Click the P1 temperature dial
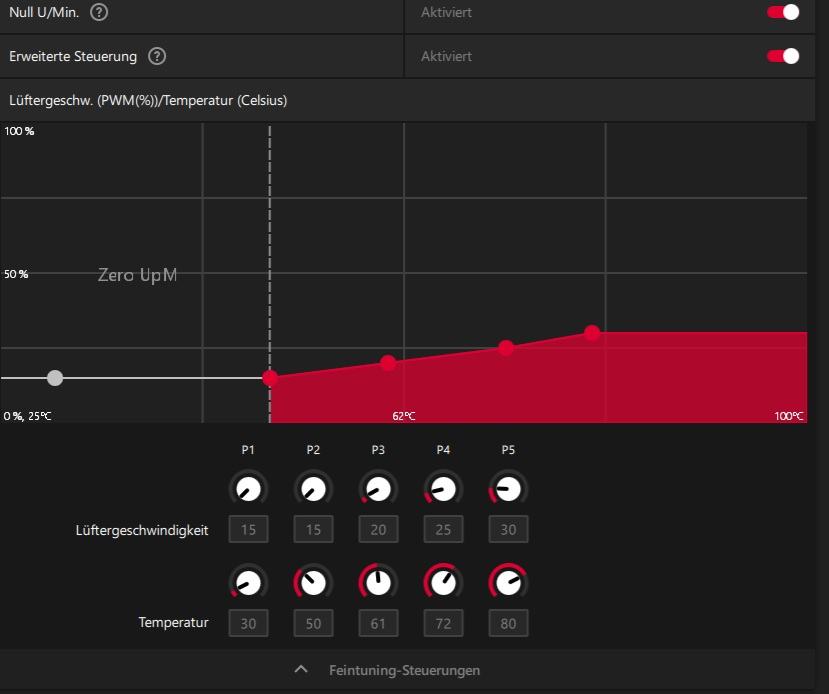The image size is (829, 694). (x=248, y=583)
